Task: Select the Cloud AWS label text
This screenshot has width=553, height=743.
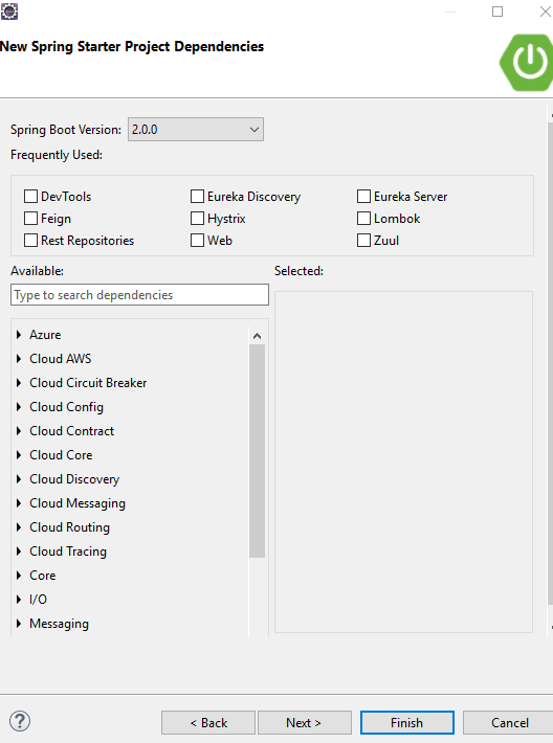Action: click(x=60, y=359)
